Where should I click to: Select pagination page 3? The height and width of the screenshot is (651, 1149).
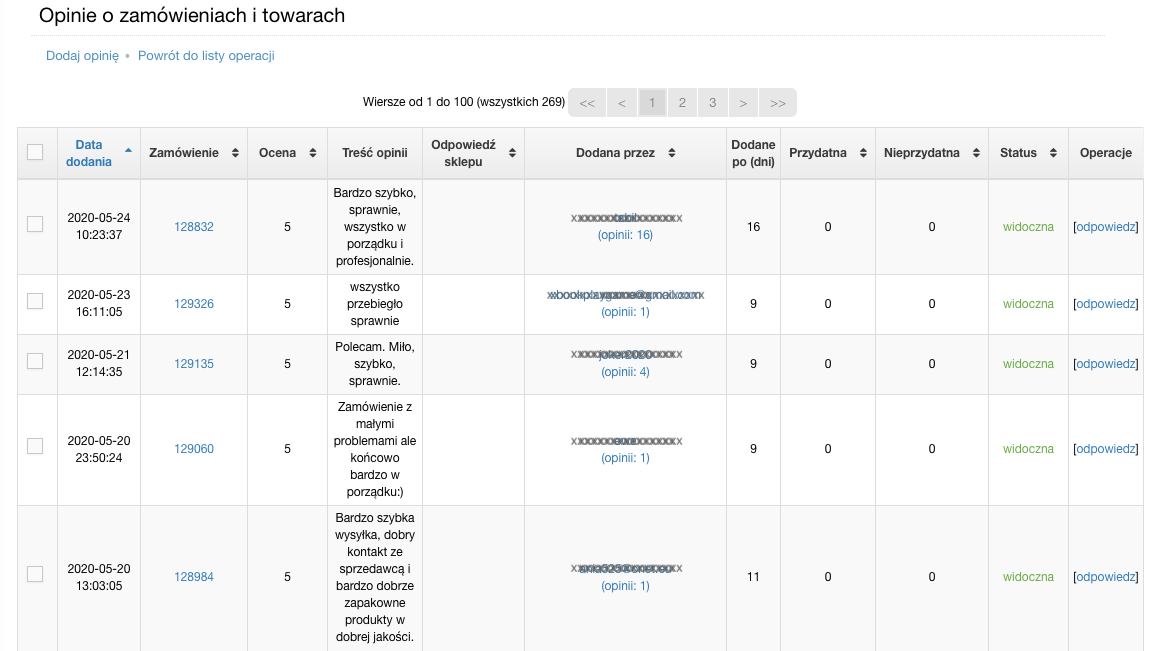[712, 103]
